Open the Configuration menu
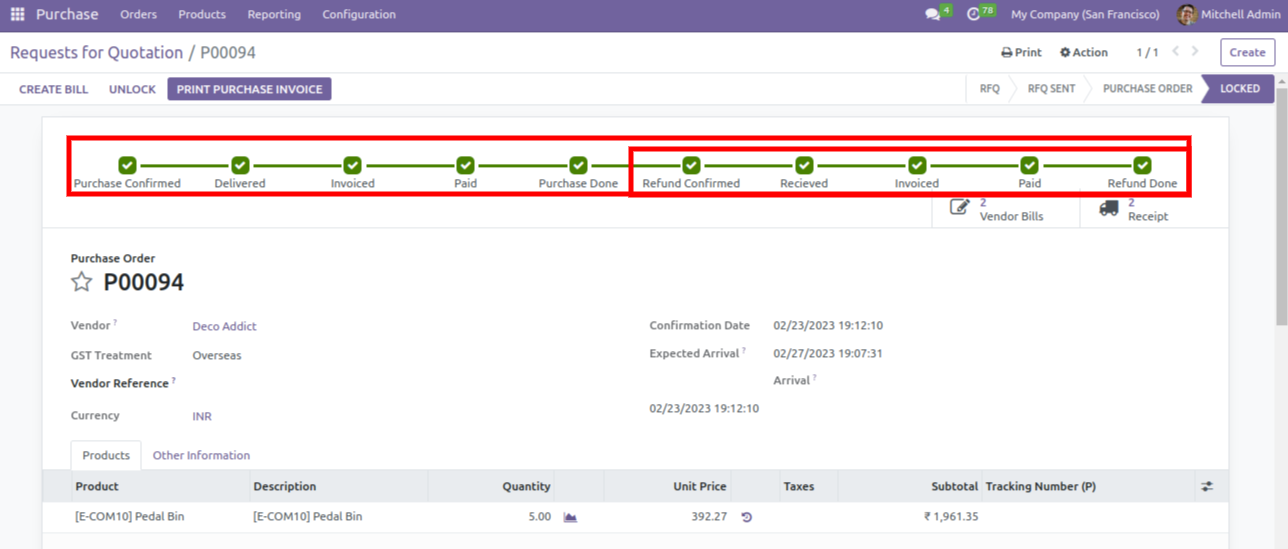 [359, 14]
